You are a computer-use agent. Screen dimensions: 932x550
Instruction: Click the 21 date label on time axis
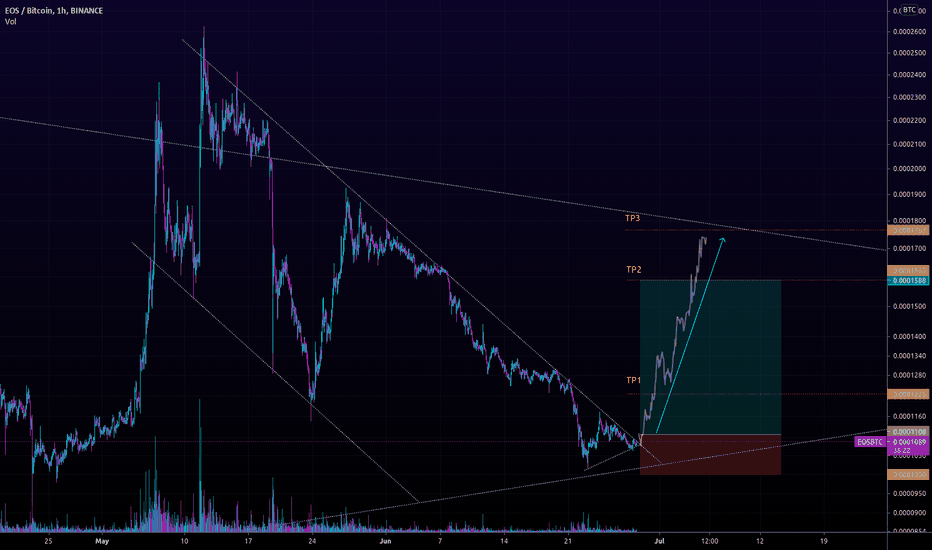568,541
